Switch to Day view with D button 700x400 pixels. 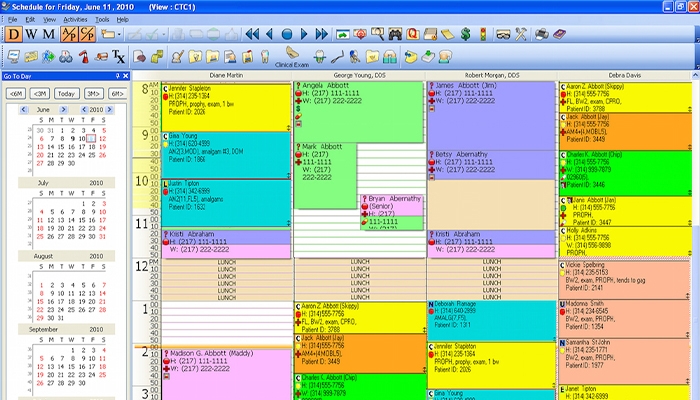pyautogui.click(x=14, y=34)
